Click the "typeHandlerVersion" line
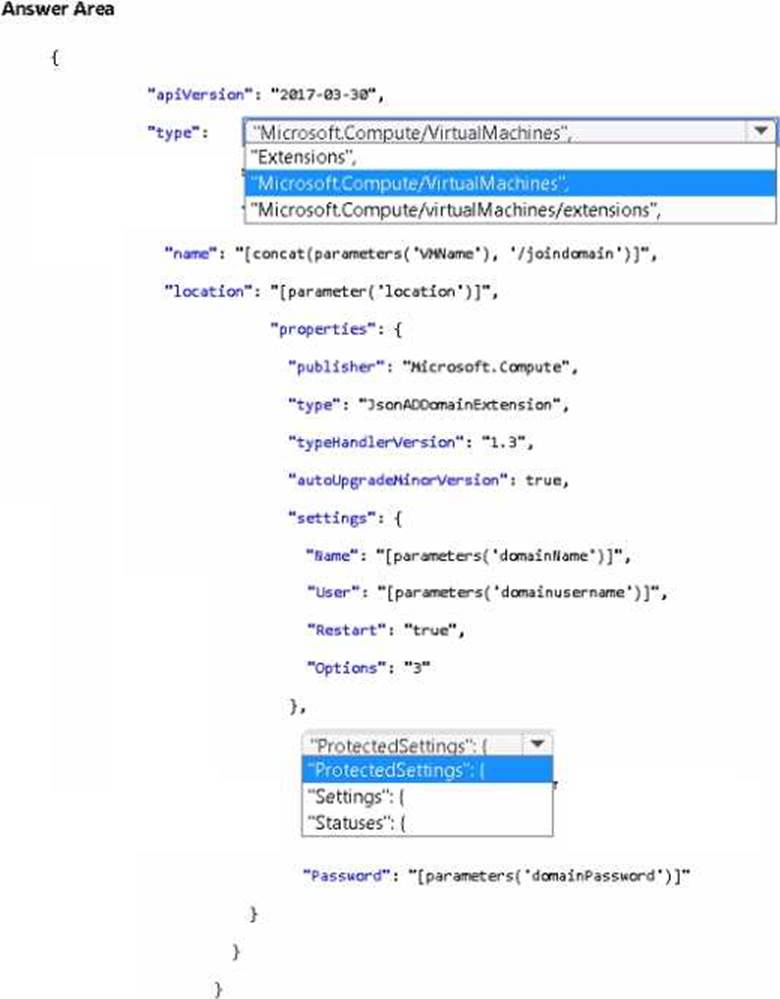780x999 pixels. [397, 442]
